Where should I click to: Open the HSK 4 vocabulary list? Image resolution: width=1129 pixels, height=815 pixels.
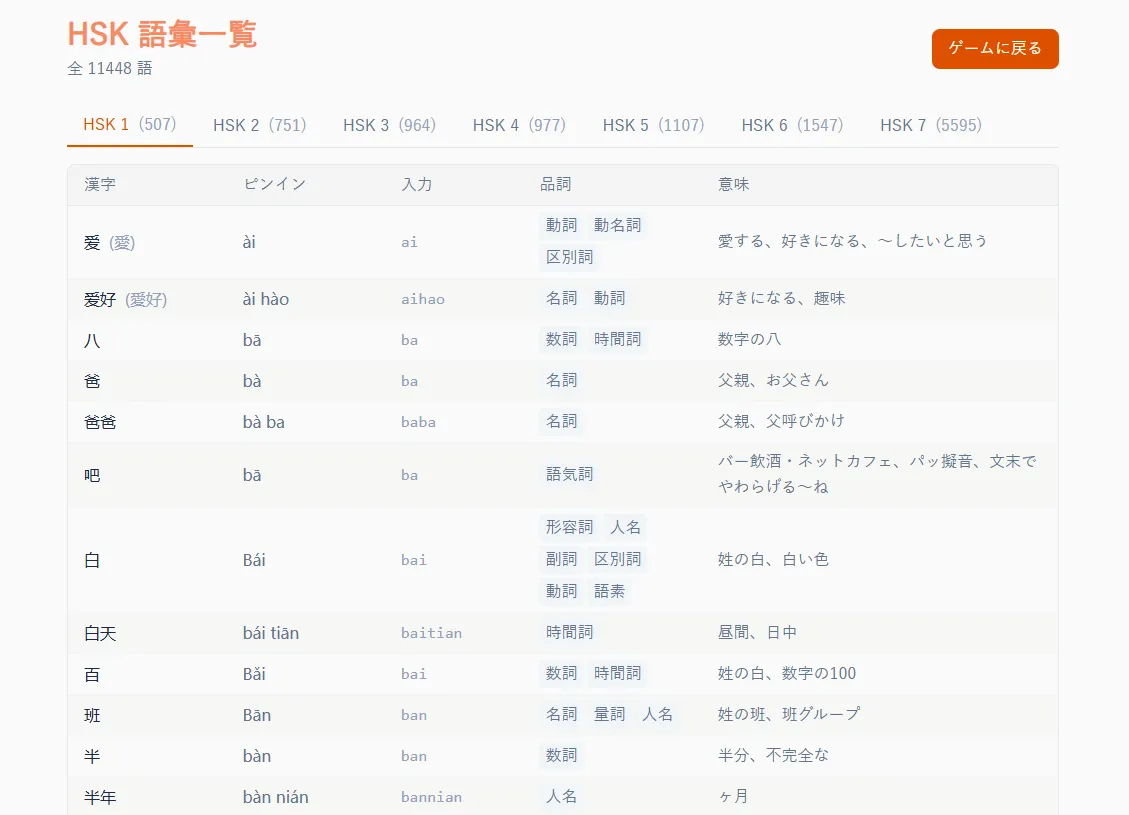pyautogui.click(x=519, y=125)
